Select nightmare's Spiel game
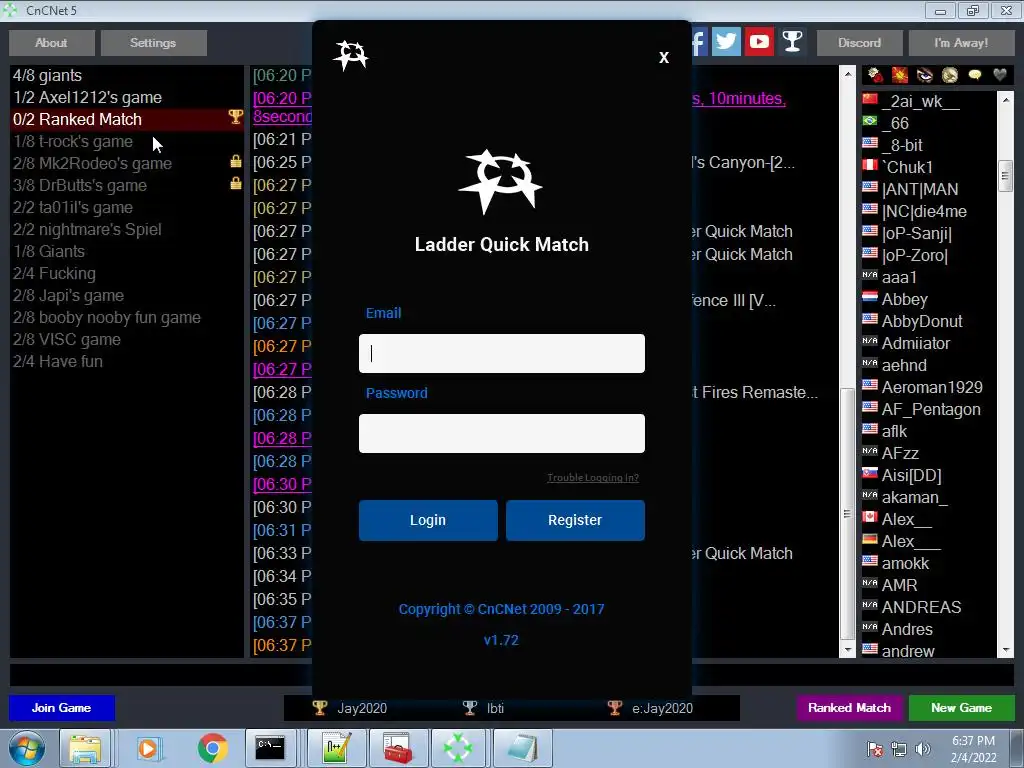This screenshot has height=768, width=1024. (x=127, y=230)
